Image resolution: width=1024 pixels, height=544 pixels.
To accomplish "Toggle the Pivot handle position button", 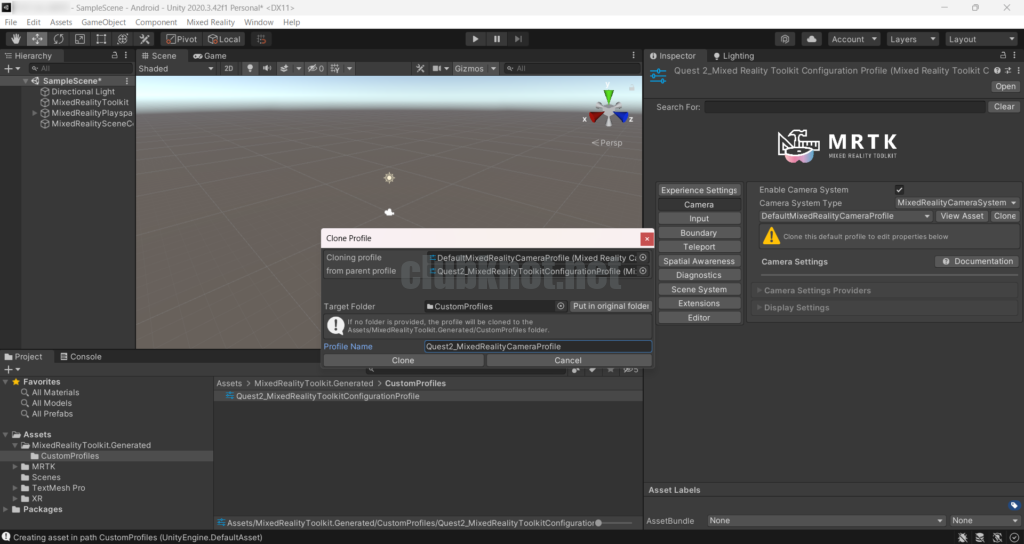I will click(x=182, y=39).
